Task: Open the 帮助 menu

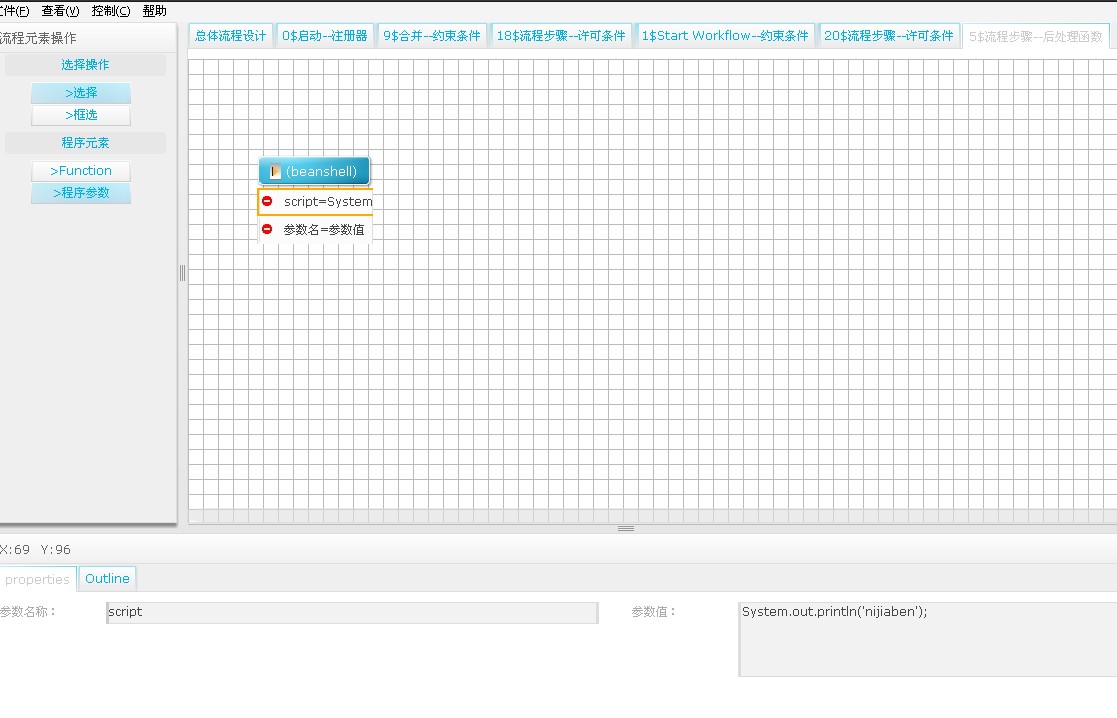Action: (x=155, y=11)
